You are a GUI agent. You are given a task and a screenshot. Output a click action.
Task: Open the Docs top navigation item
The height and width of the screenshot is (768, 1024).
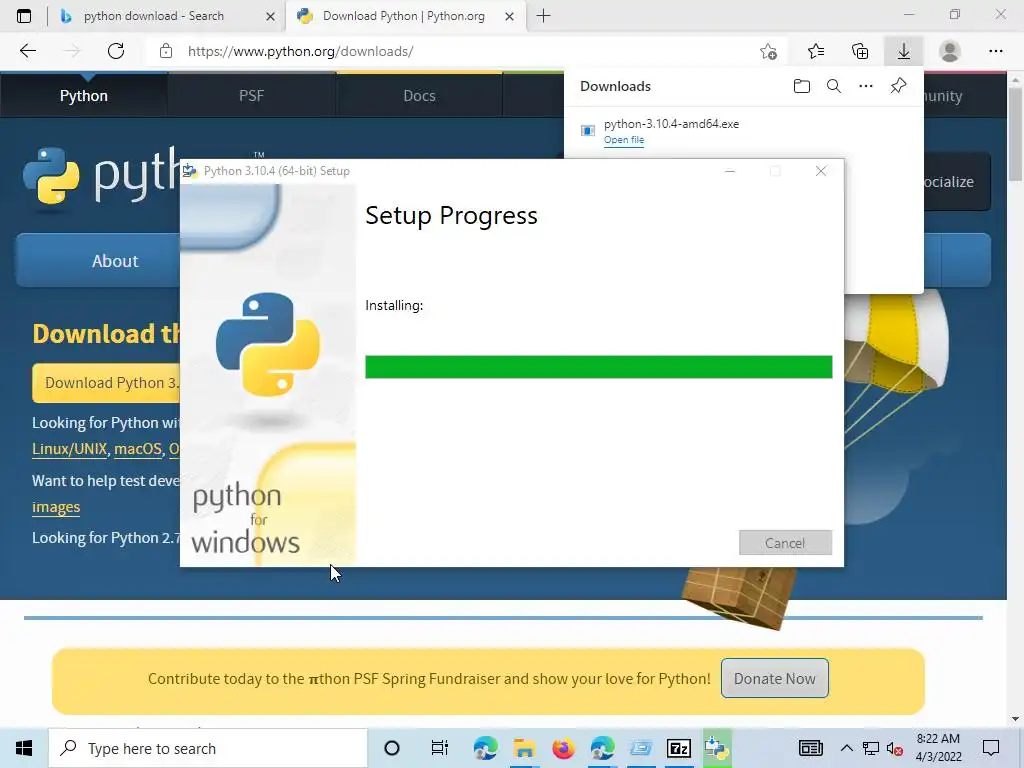click(419, 96)
